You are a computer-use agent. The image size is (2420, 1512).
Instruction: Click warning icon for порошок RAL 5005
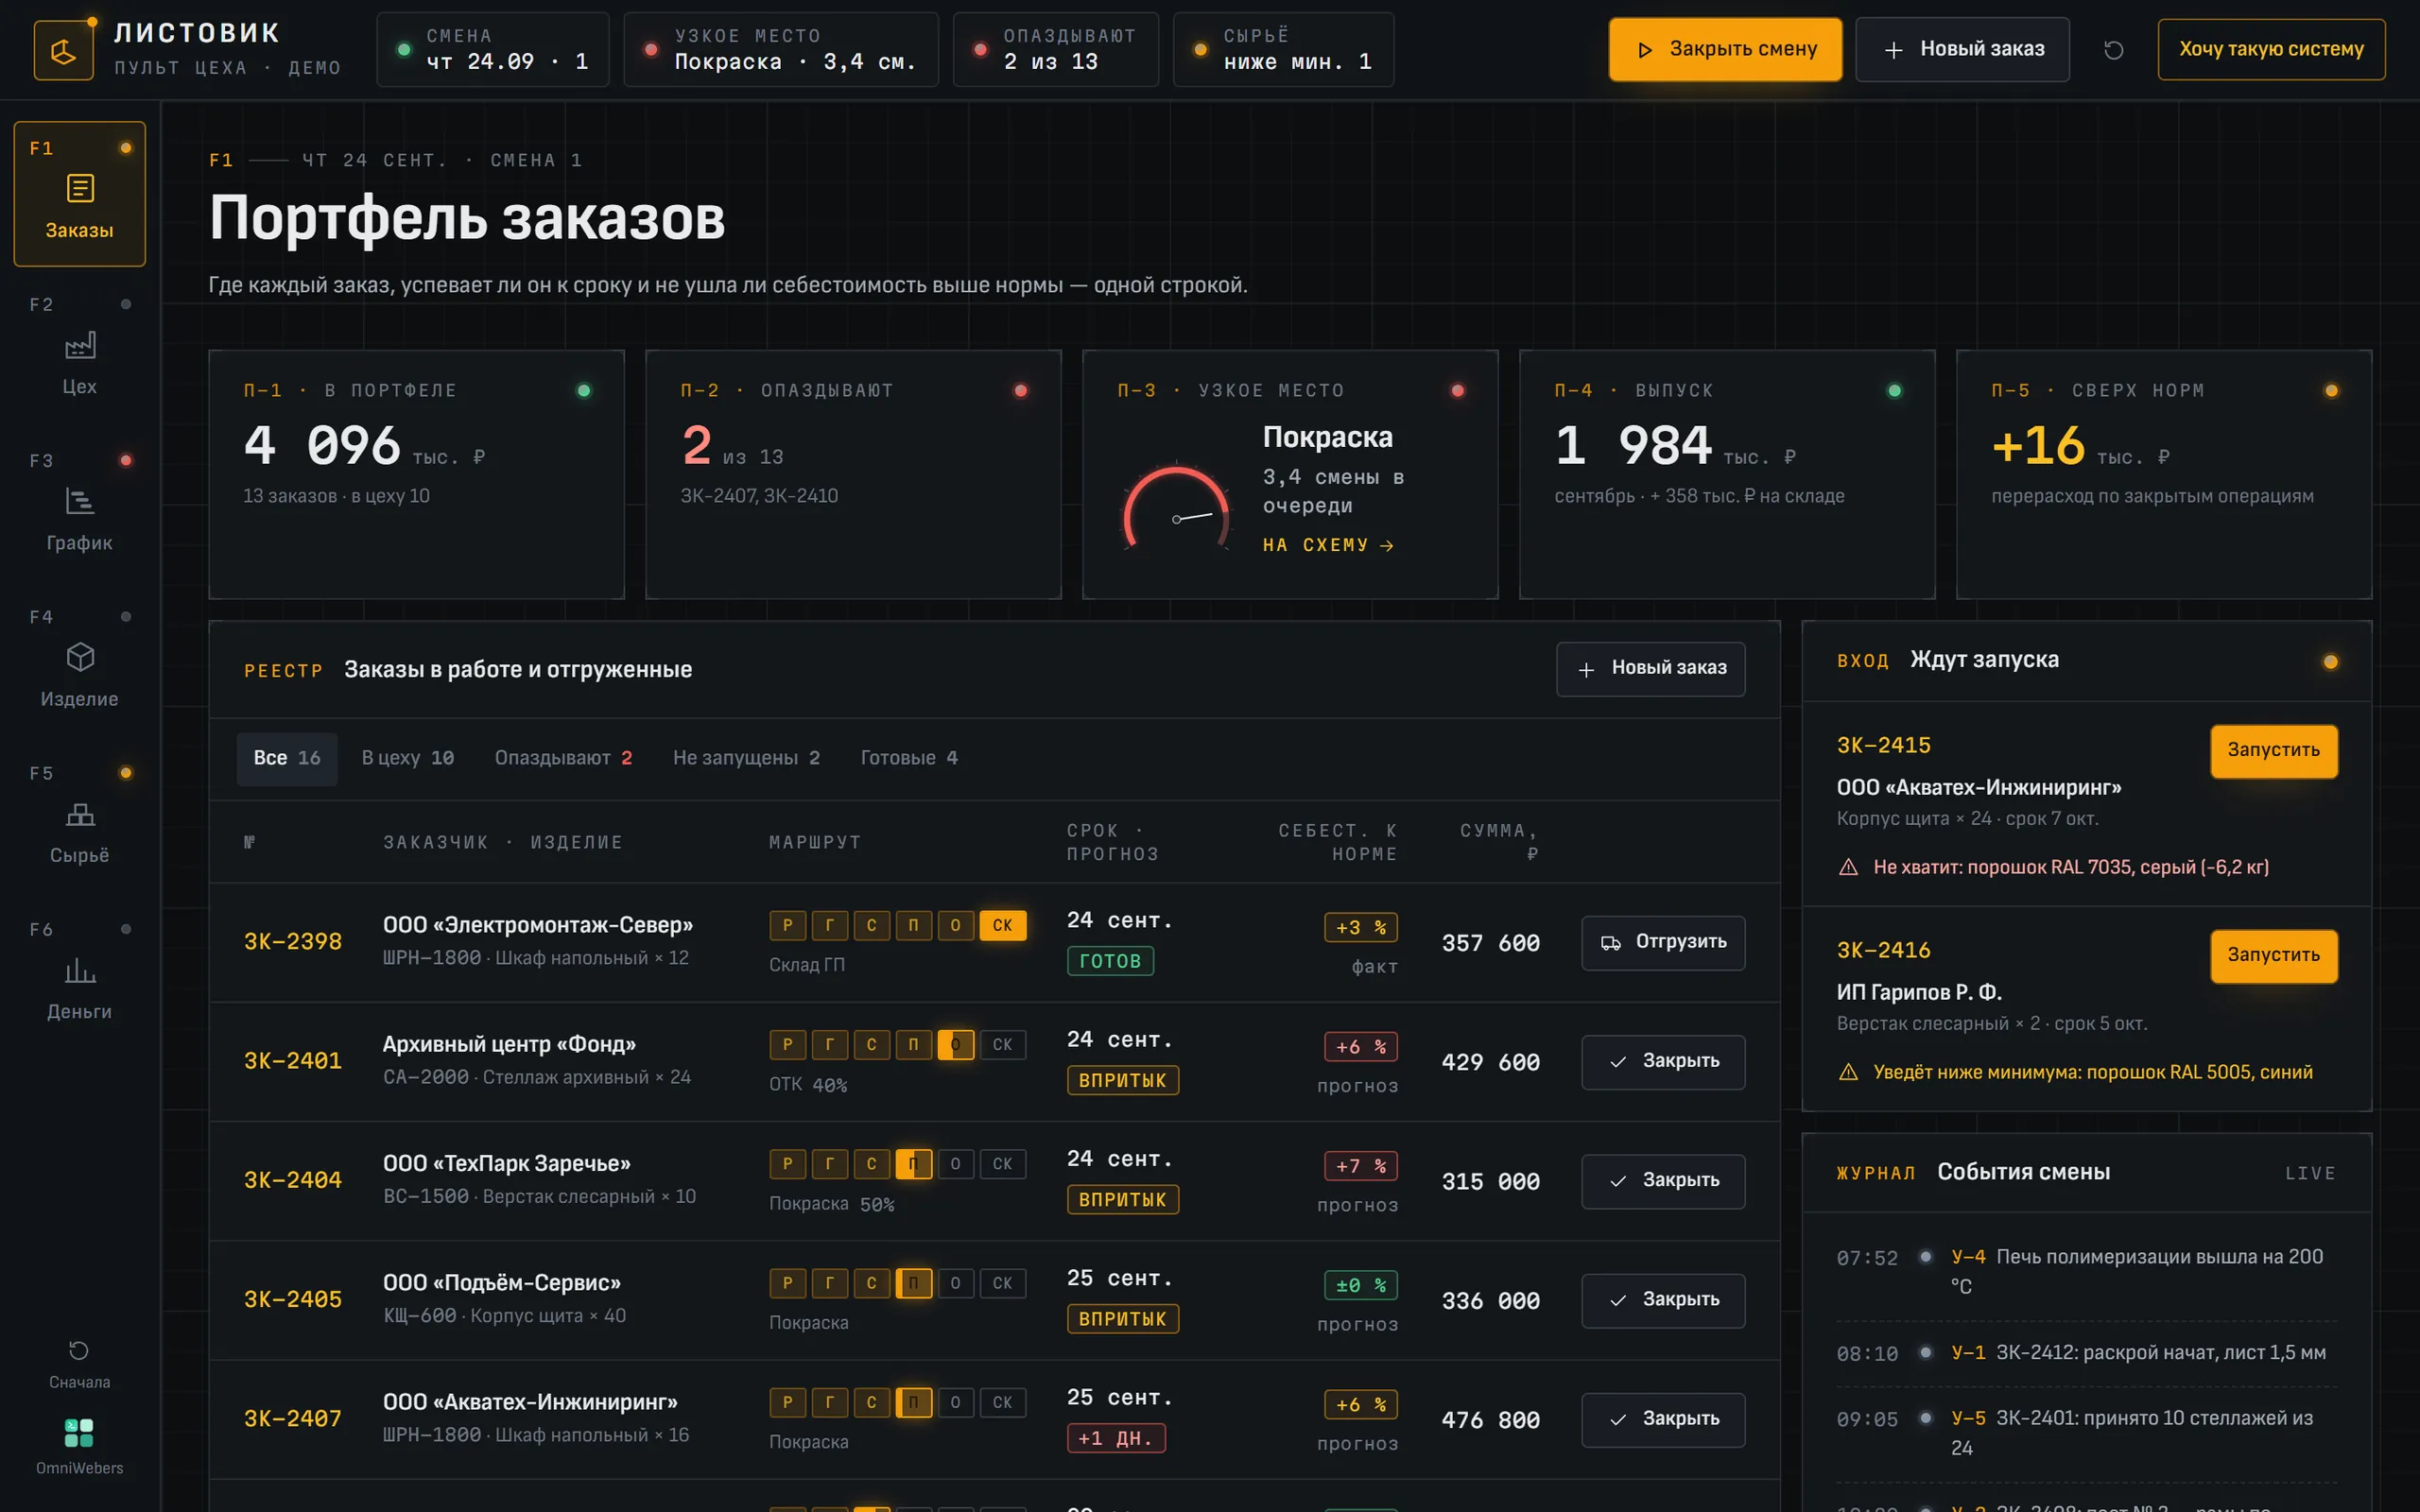(1848, 1072)
